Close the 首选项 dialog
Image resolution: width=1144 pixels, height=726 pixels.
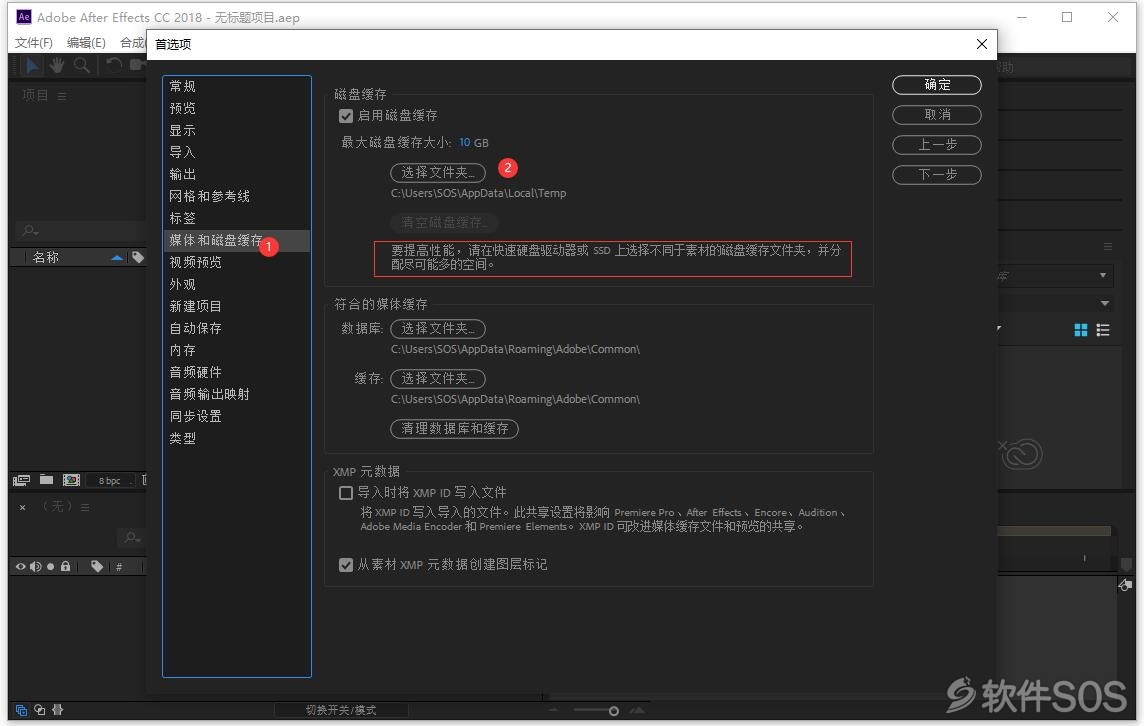pyautogui.click(x=981, y=44)
